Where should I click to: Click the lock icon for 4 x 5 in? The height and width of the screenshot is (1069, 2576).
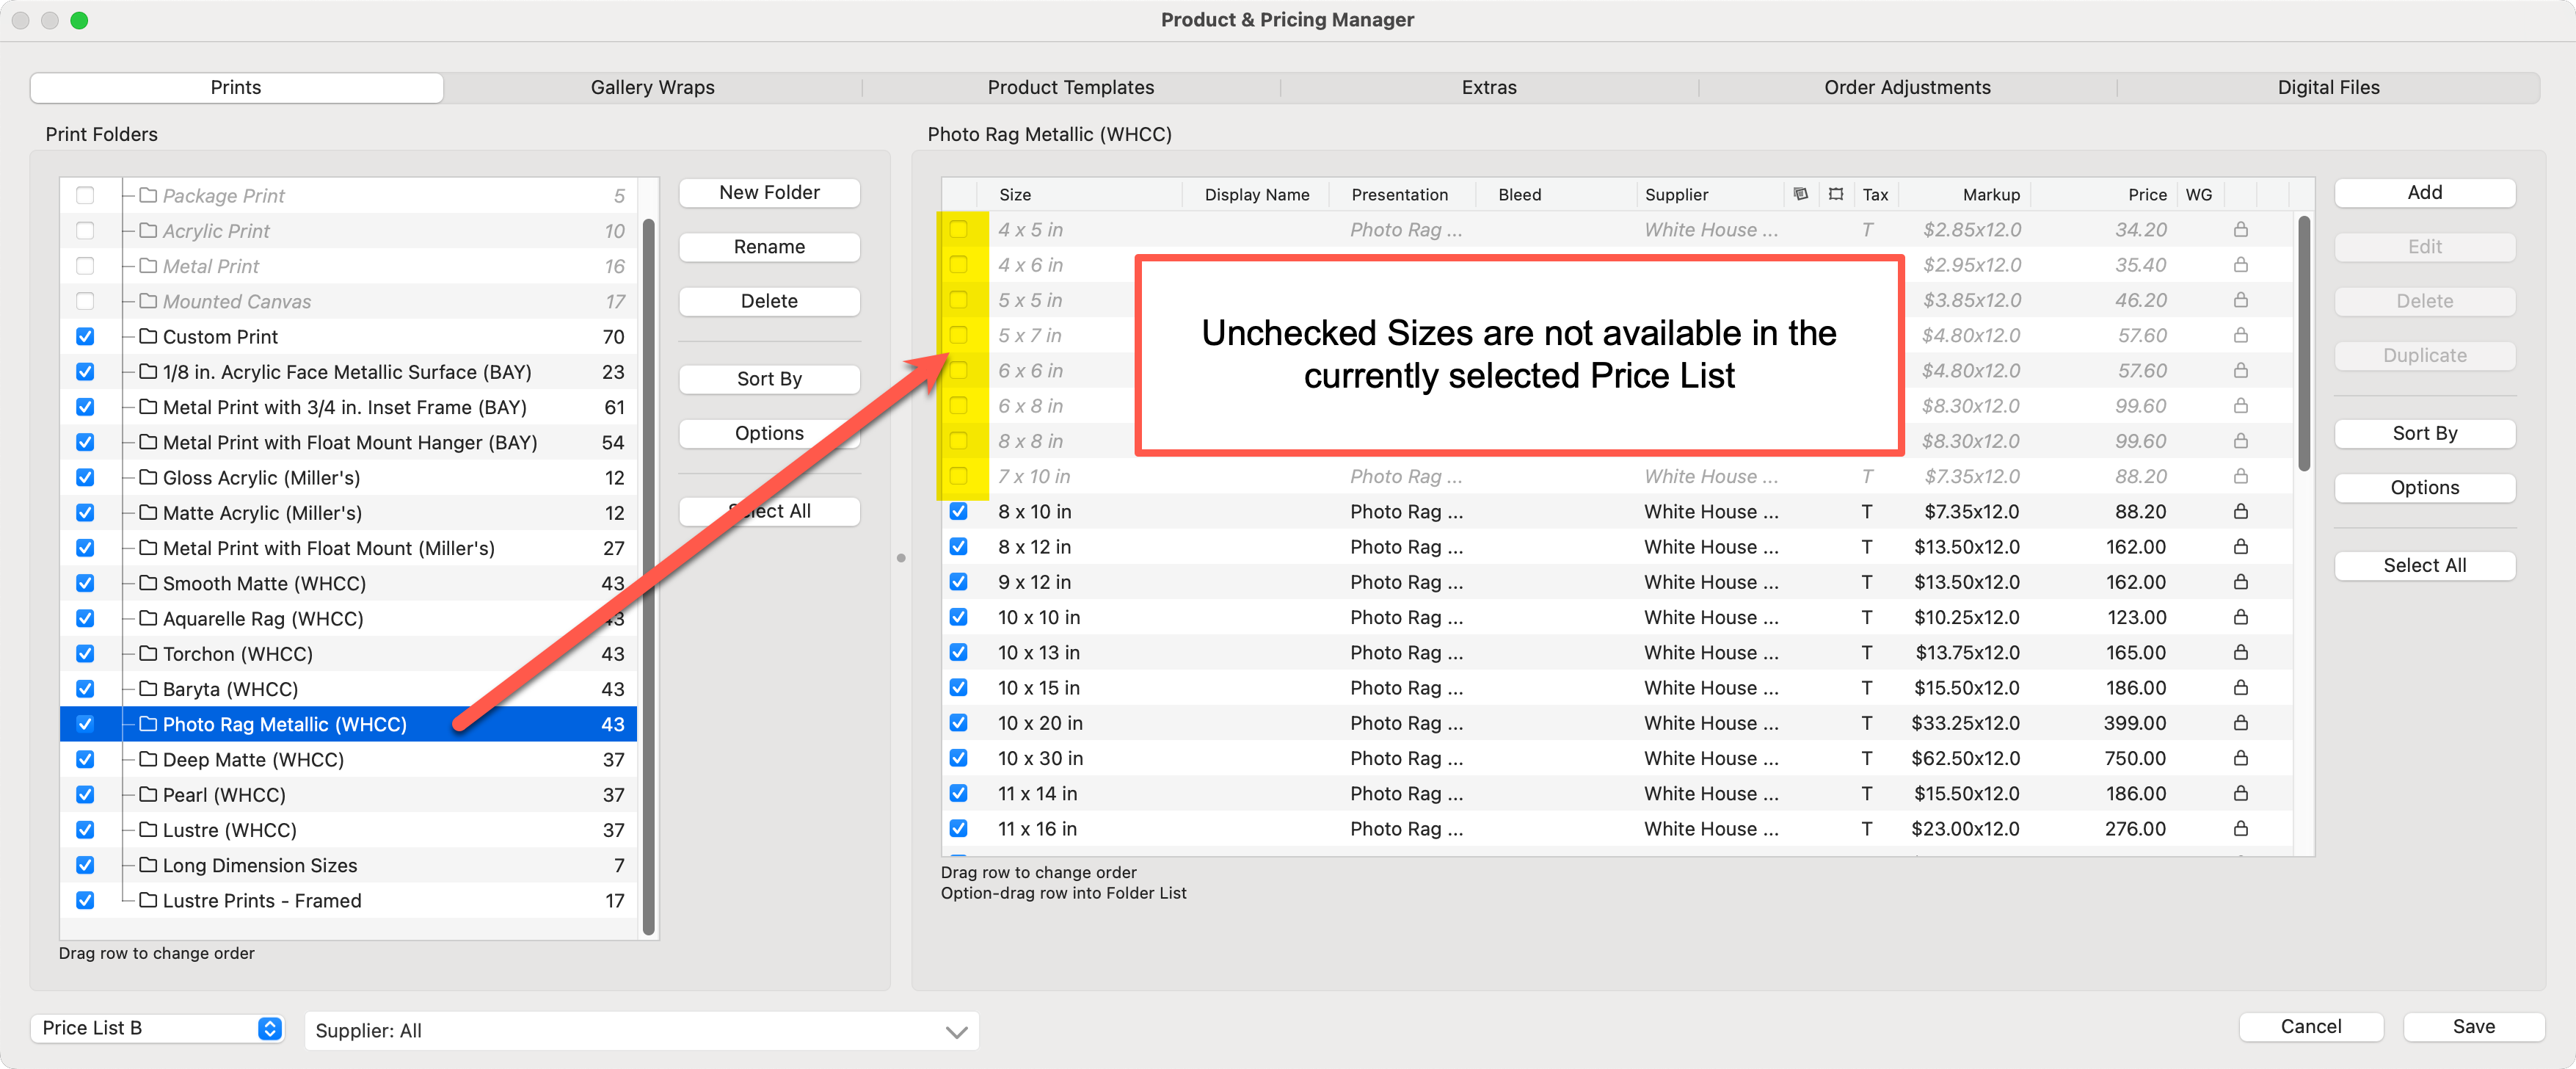pos(2240,229)
